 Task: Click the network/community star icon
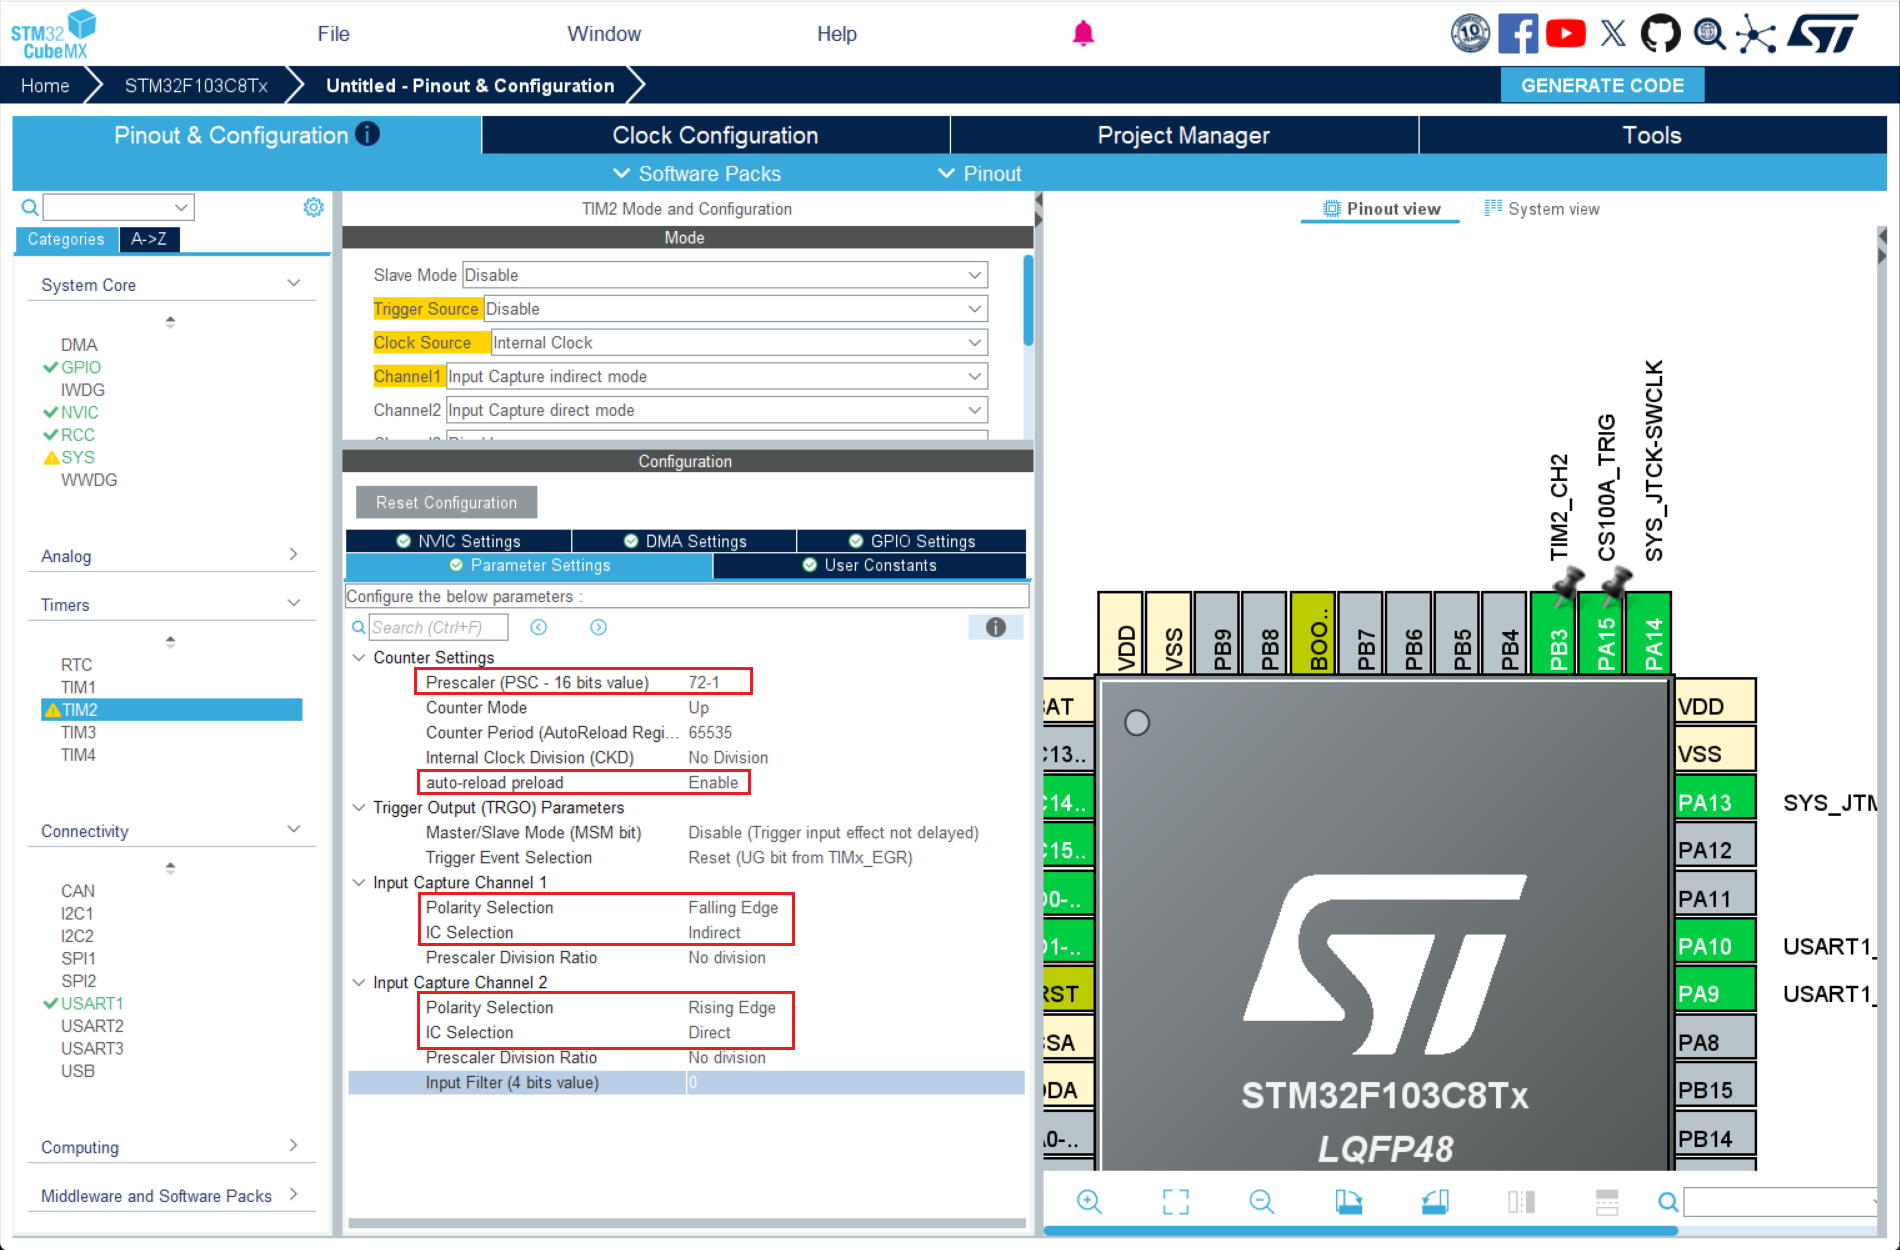(1755, 34)
